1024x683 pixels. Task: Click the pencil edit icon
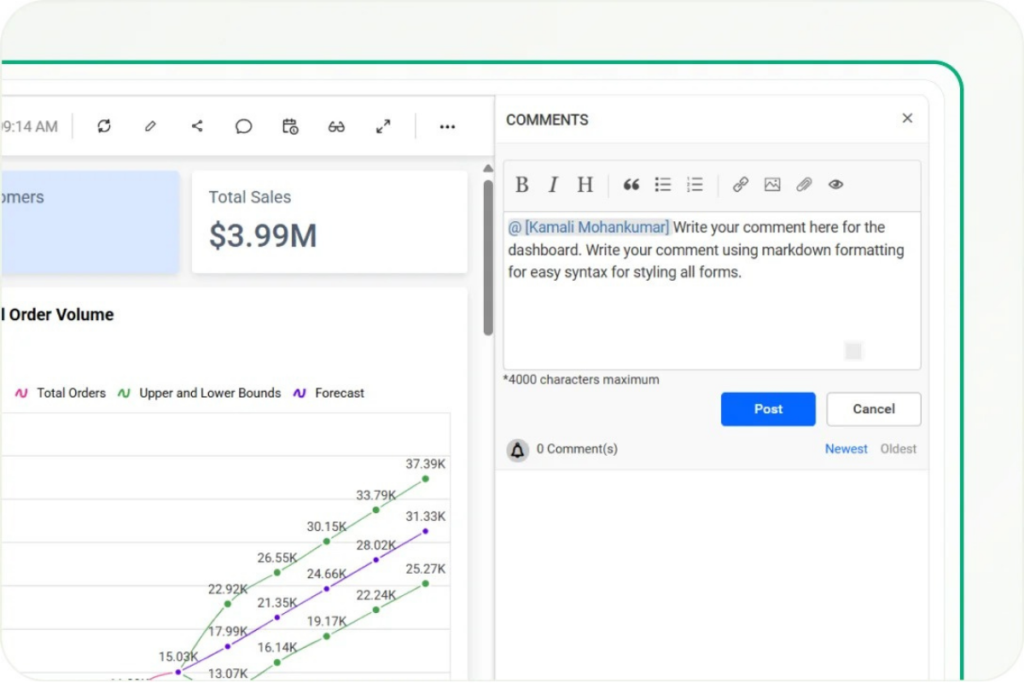point(150,127)
